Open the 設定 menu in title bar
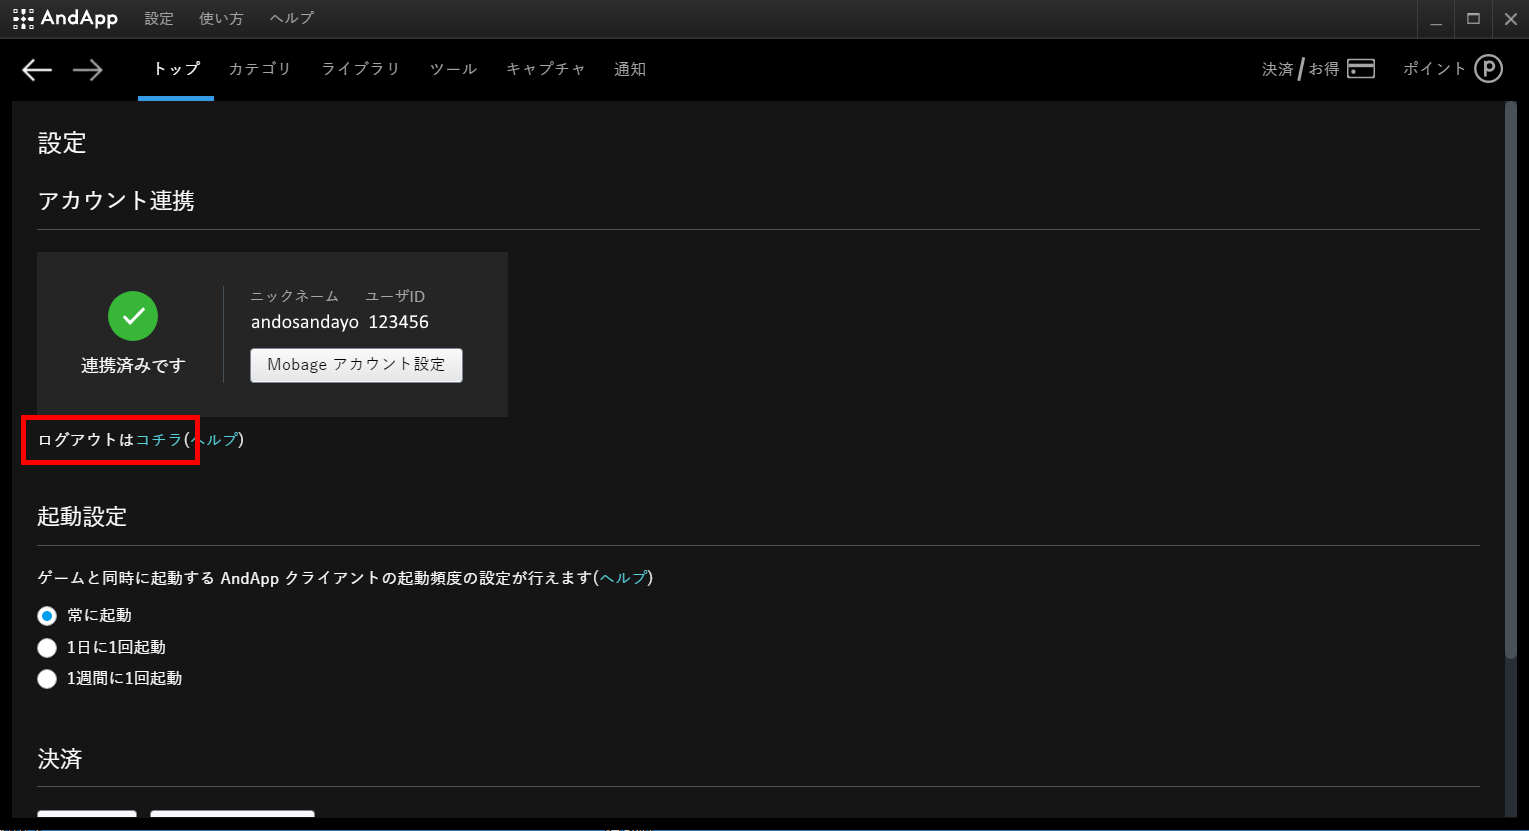The height and width of the screenshot is (831, 1529). pyautogui.click(x=158, y=19)
